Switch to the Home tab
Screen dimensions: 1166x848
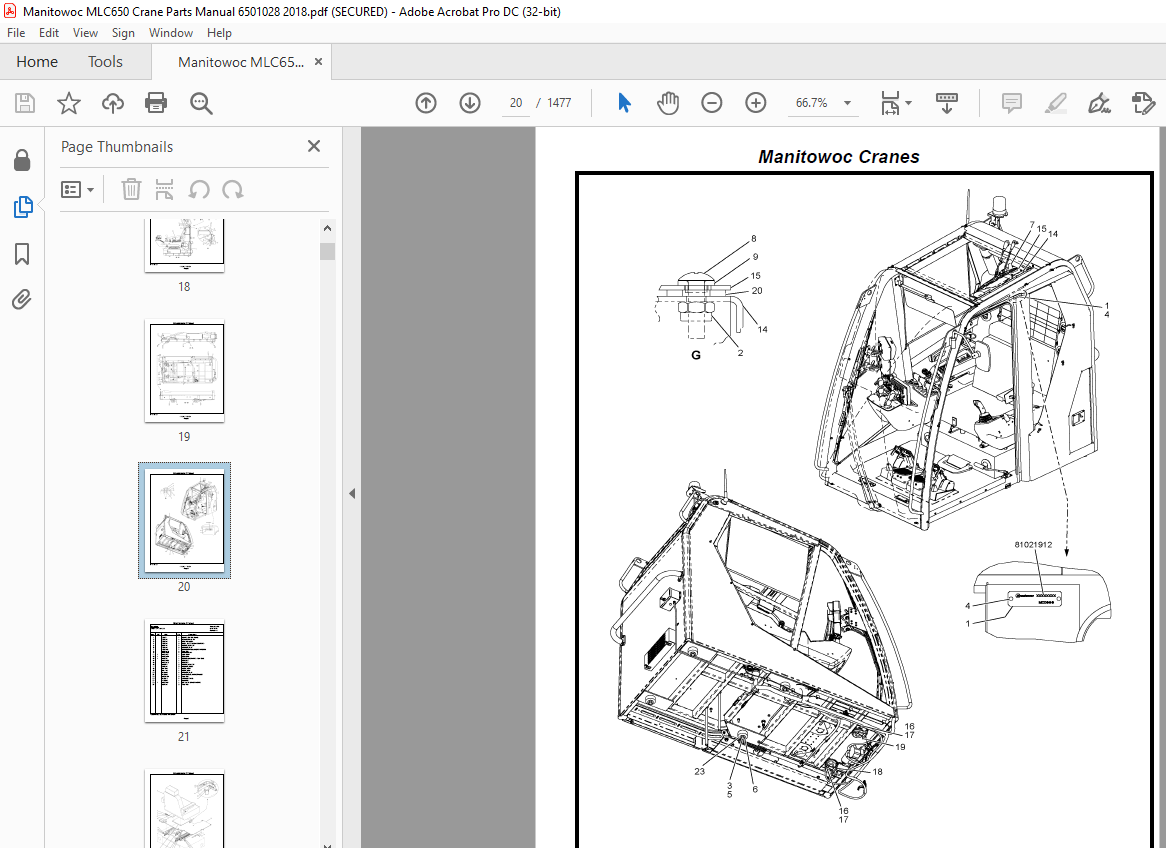(37, 62)
